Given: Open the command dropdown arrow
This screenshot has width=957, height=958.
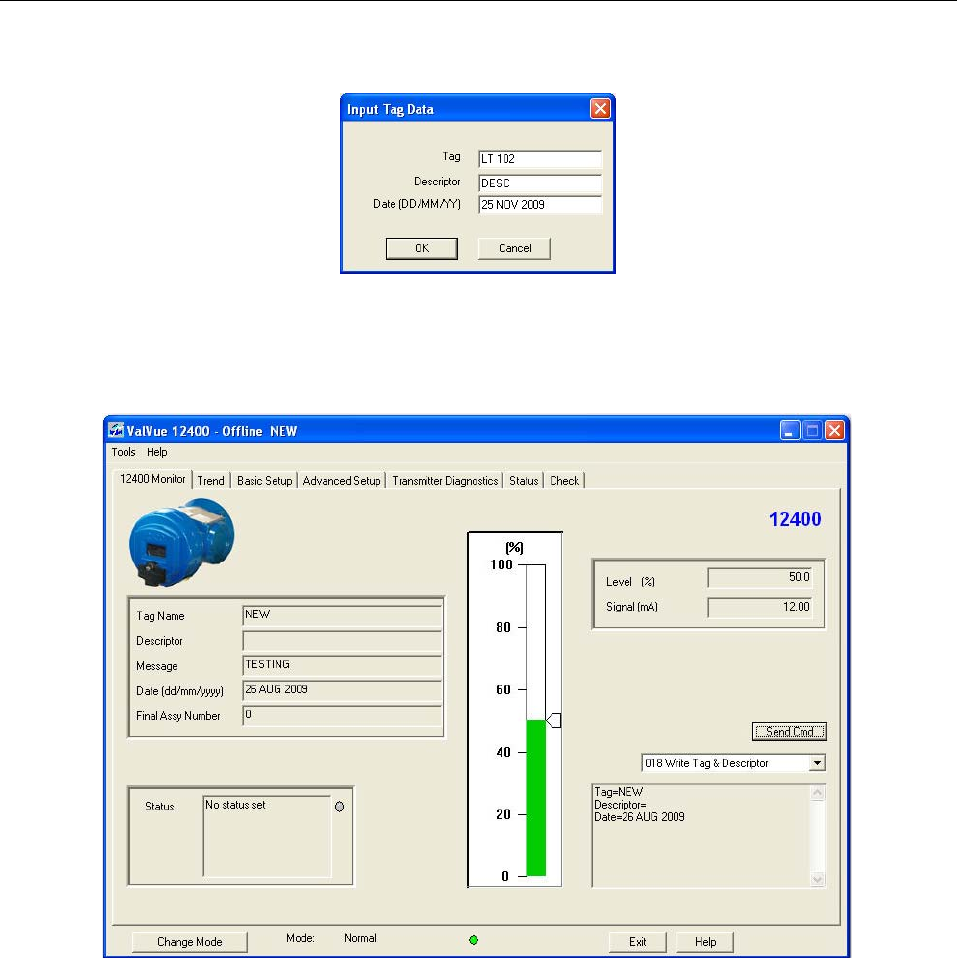Looking at the screenshot, I should coord(817,763).
